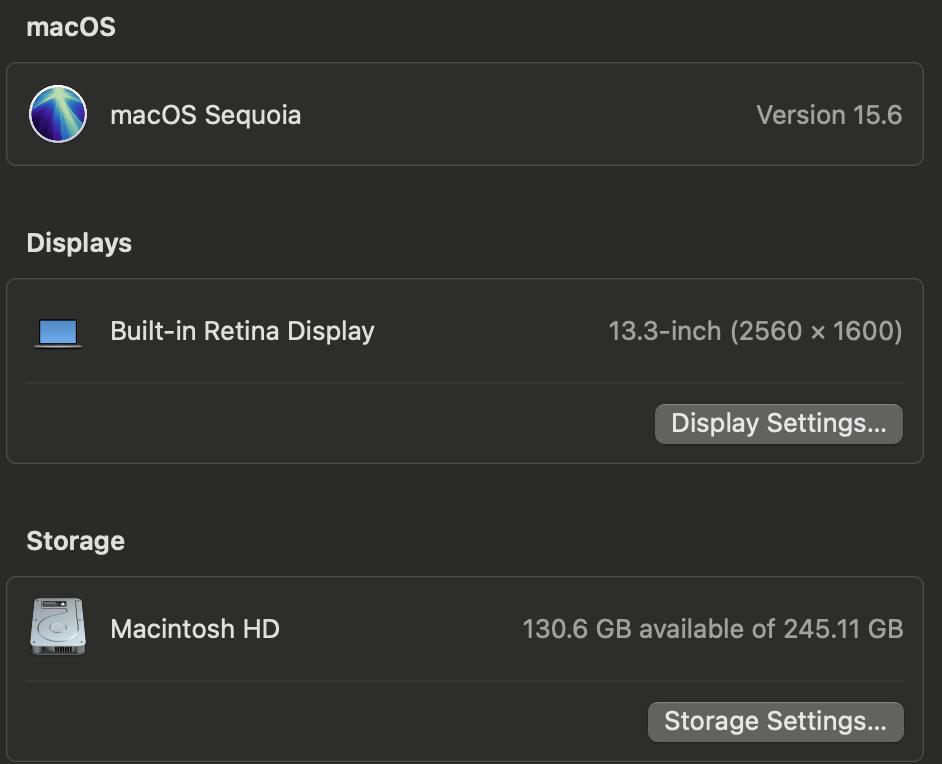This screenshot has height=764, width=942.
Task: Click the macOS Sequoia logo icon
Action: click(58, 114)
